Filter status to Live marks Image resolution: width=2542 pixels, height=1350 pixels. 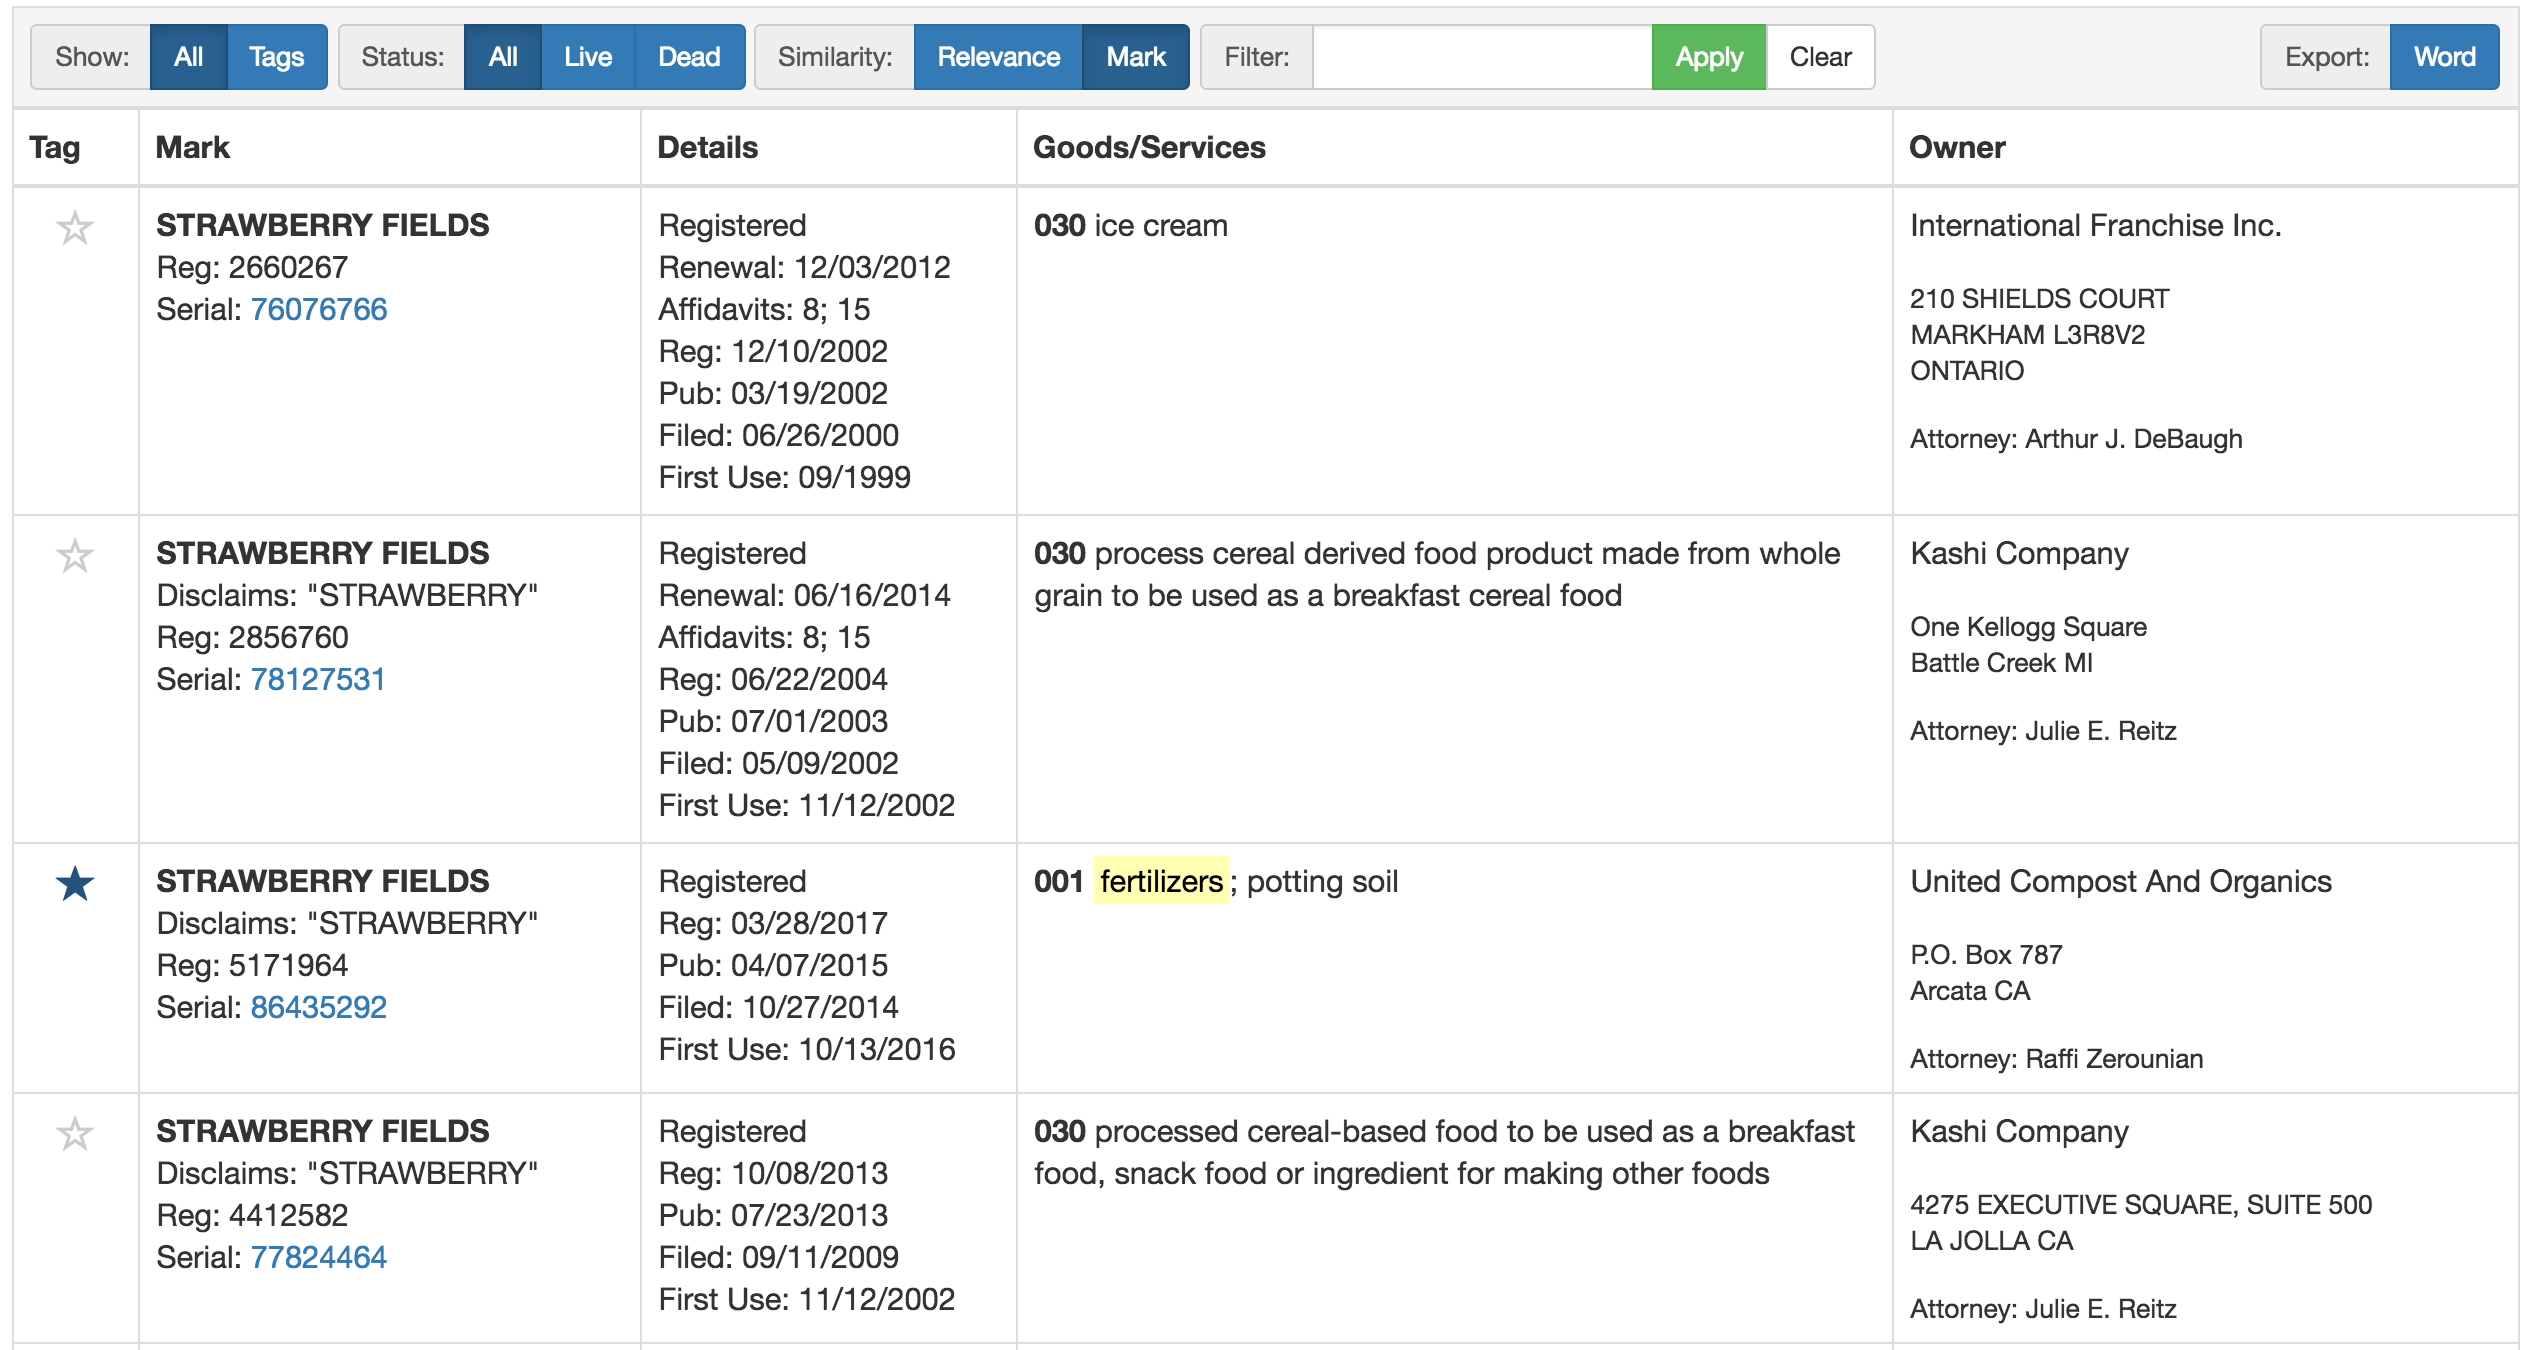(587, 57)
